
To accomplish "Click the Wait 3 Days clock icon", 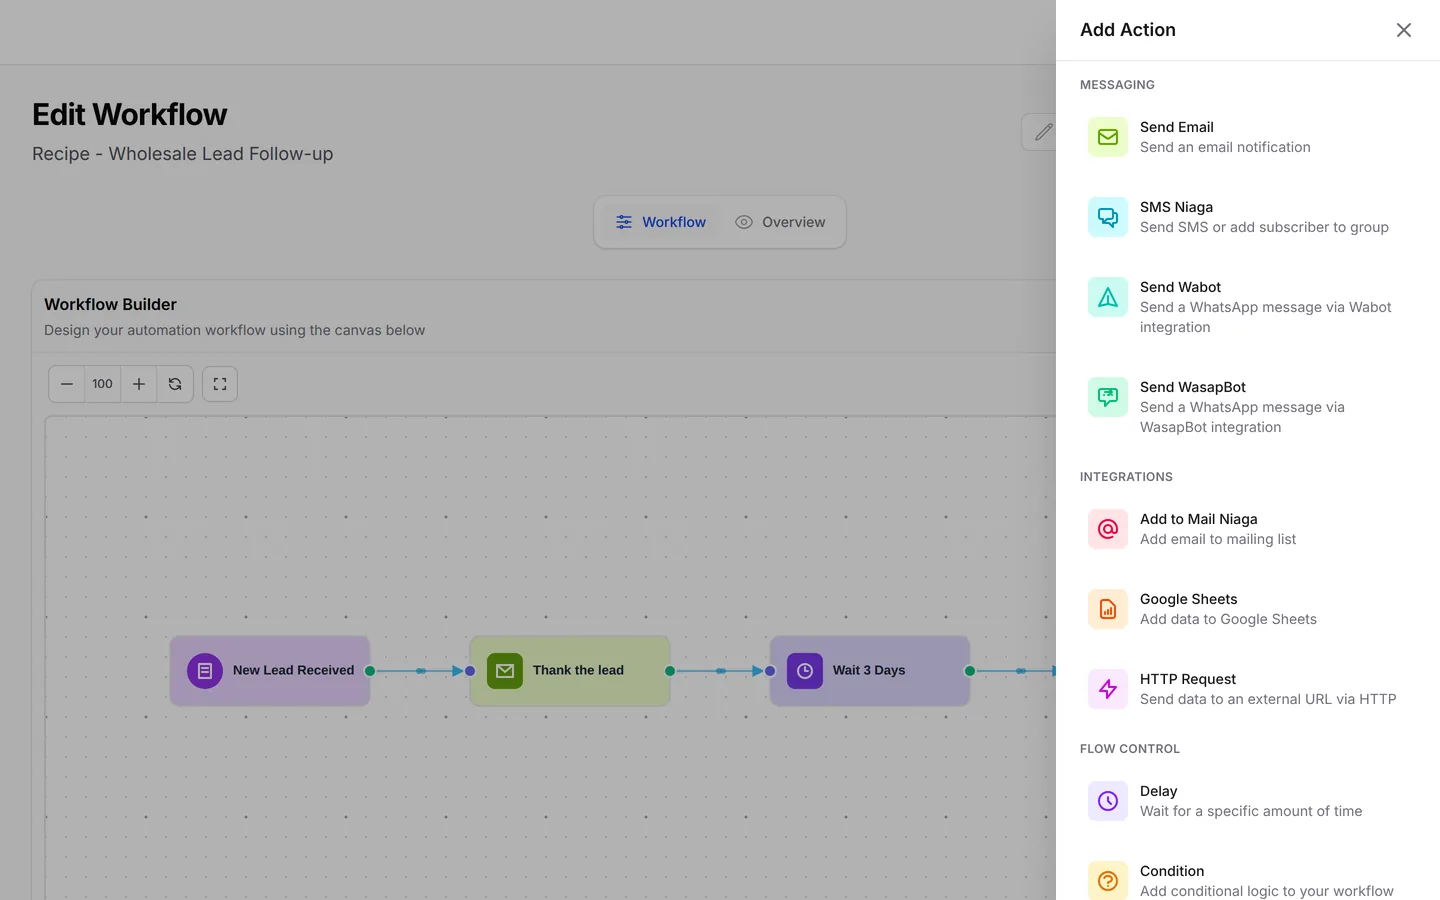I will coord(805,671).
